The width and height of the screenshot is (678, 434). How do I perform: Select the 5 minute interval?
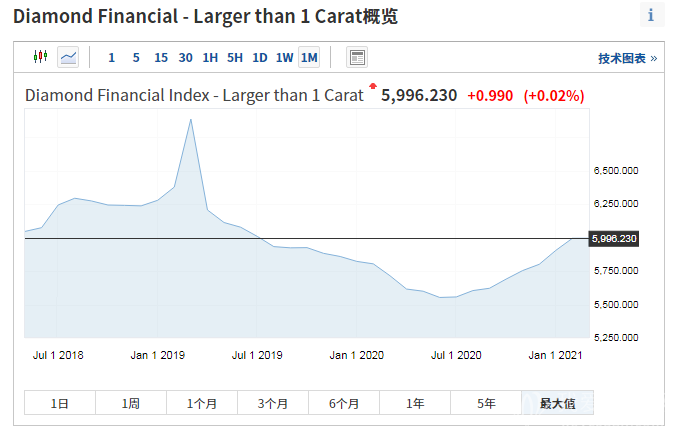(136, 57)
